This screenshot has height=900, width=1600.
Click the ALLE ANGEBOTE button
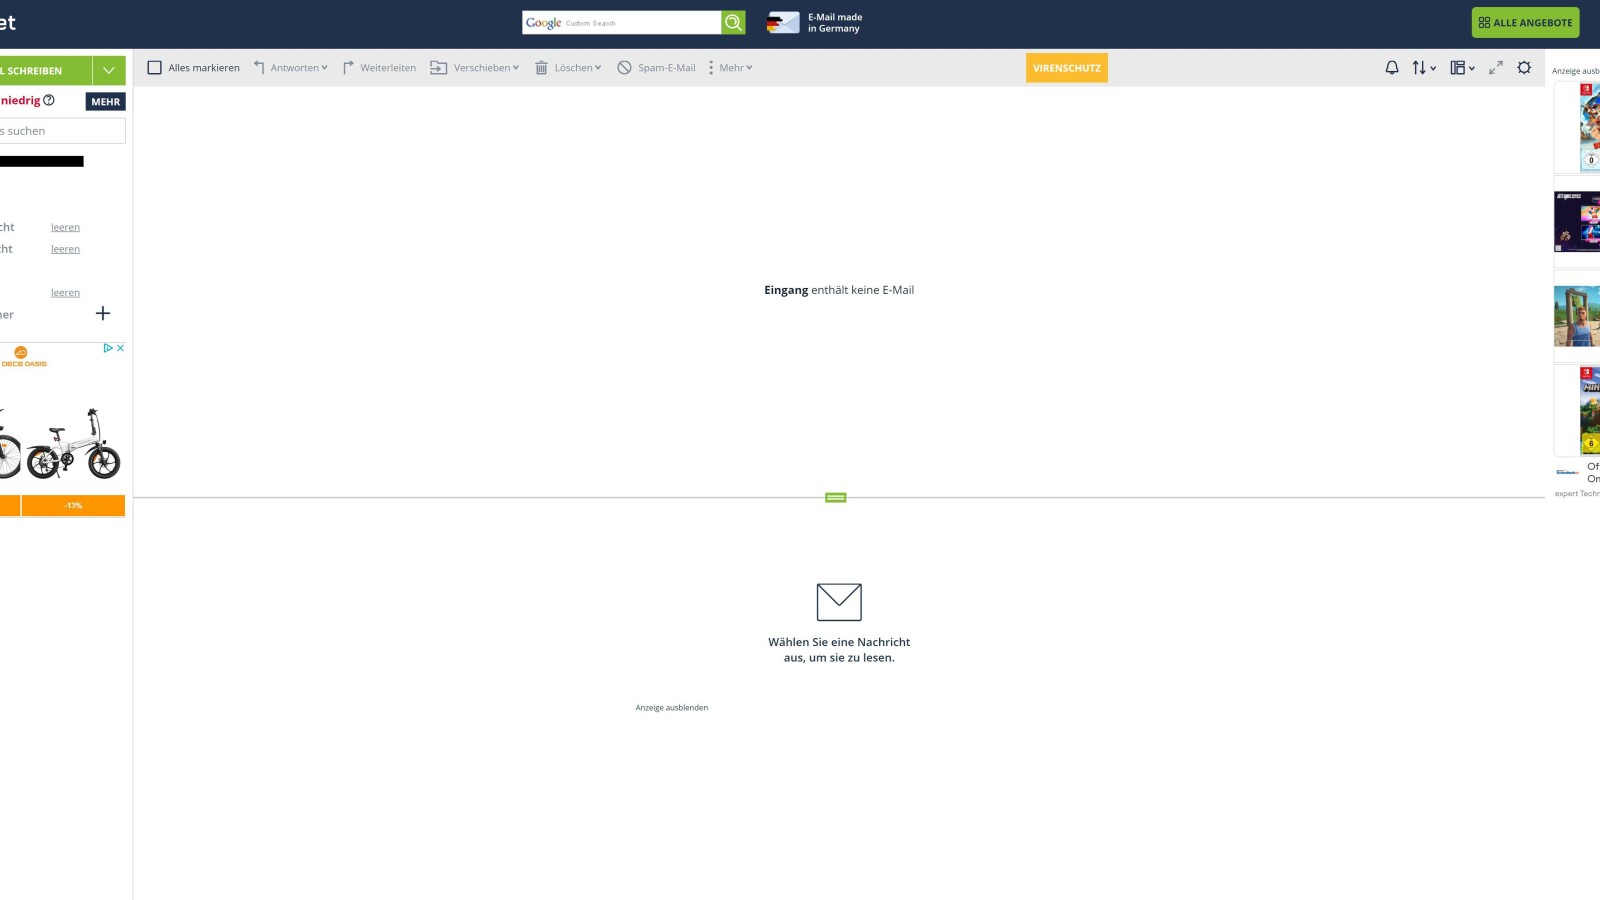1525,23
